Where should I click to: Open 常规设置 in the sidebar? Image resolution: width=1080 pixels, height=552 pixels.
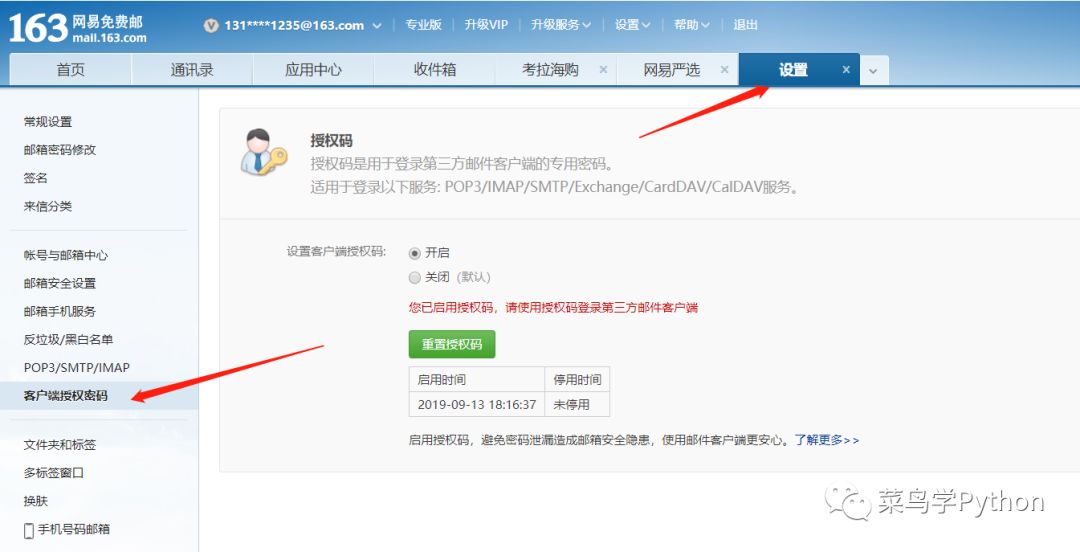coord(48,122)
